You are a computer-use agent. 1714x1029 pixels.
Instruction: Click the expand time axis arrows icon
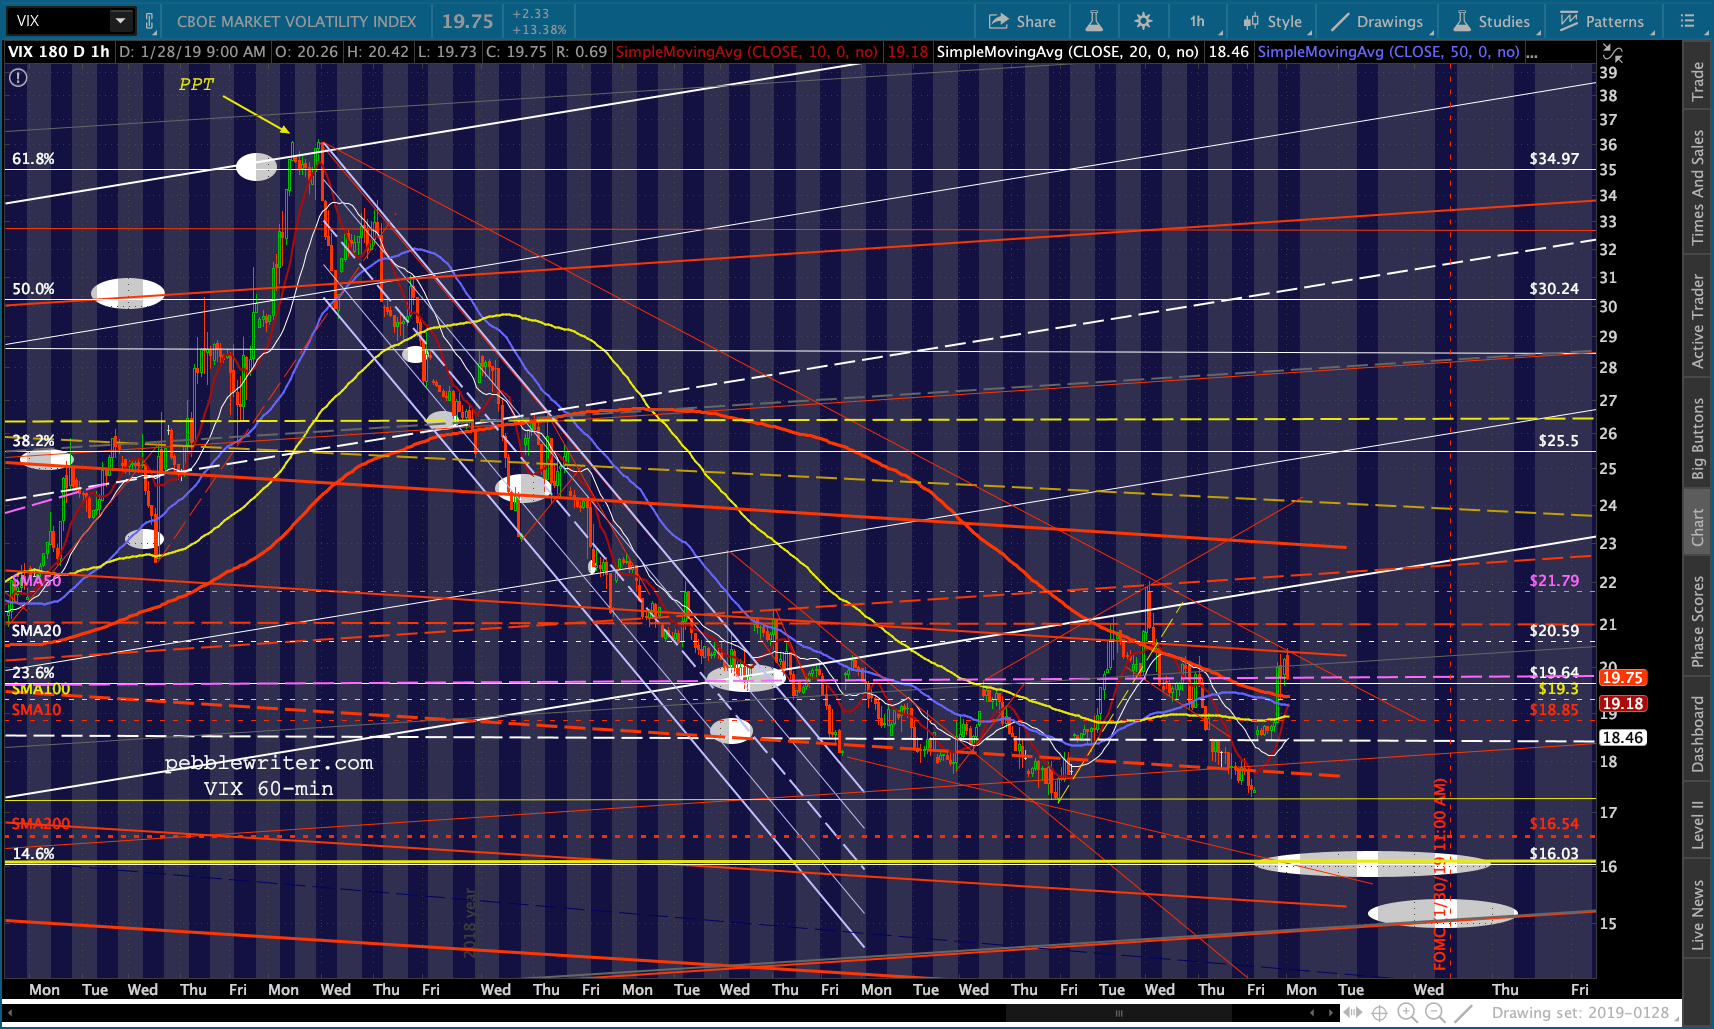1351,1013
